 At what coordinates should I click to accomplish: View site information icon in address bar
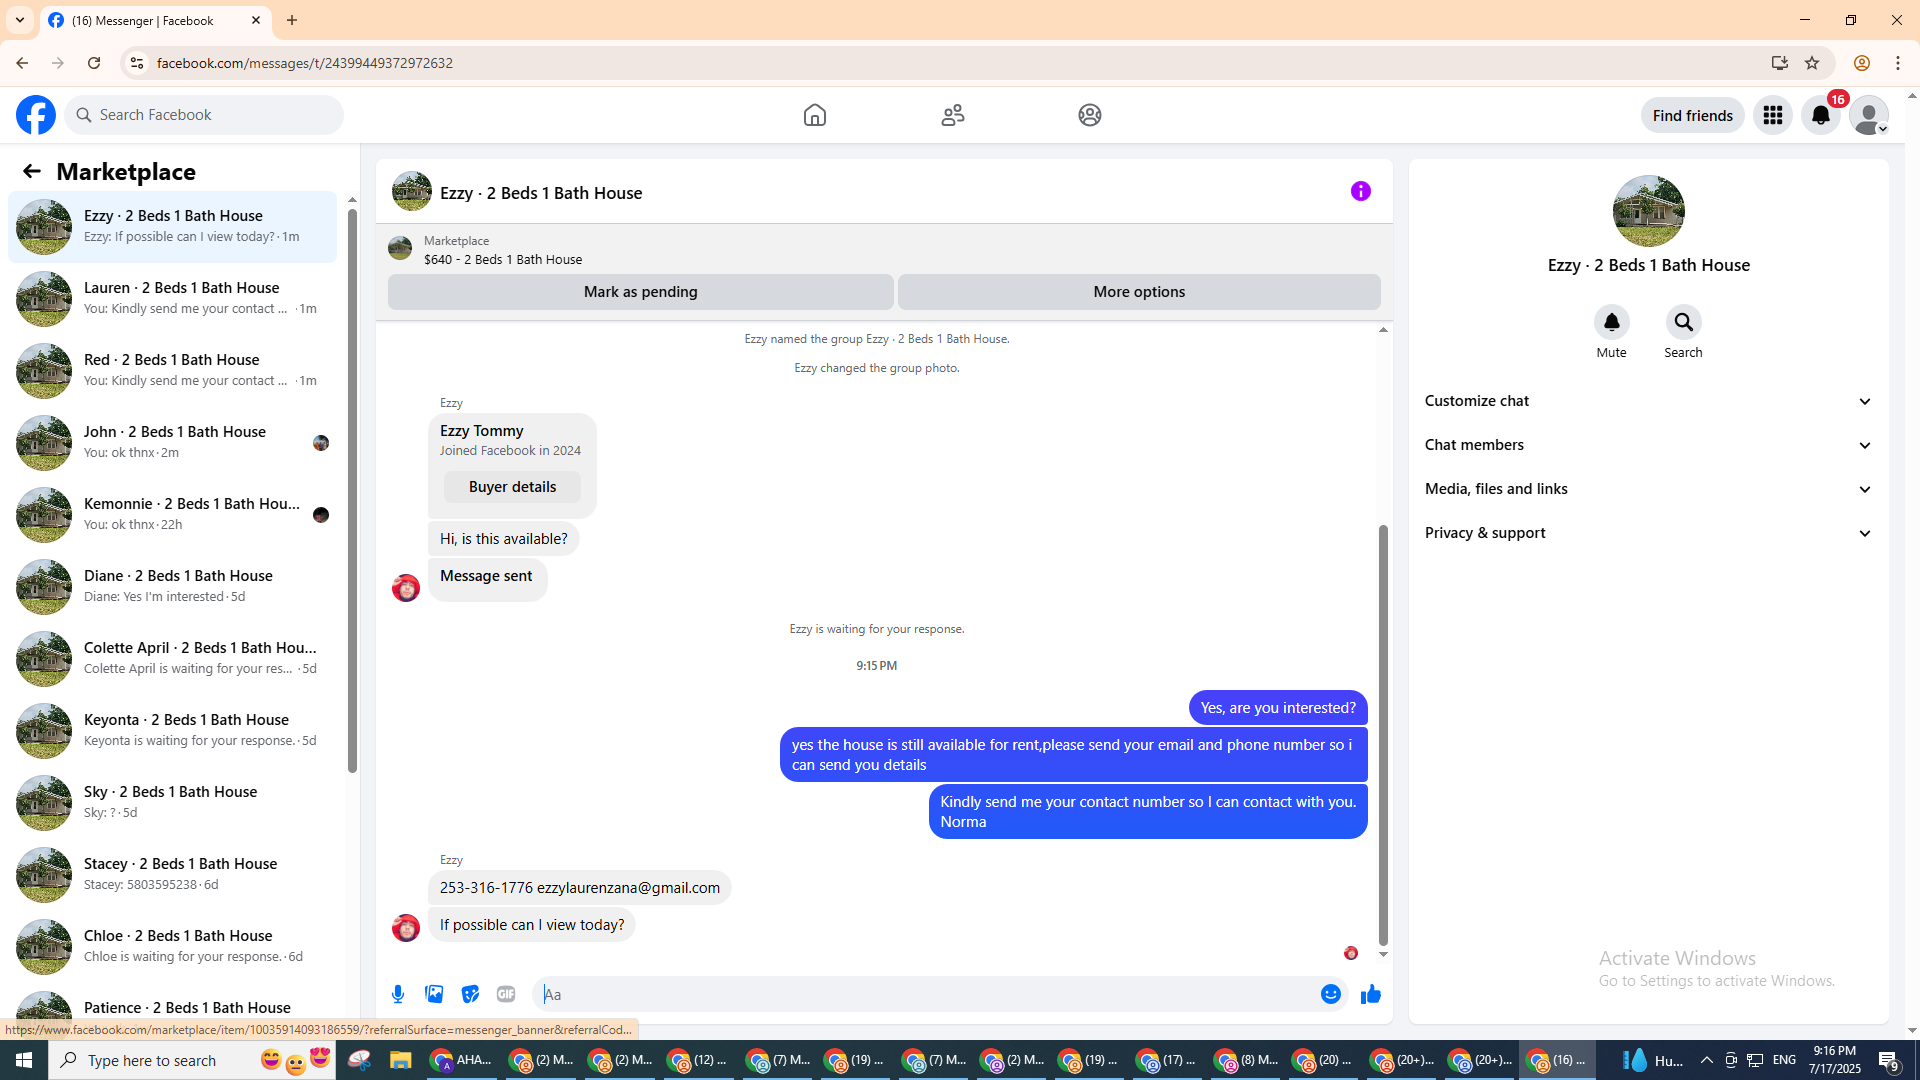[137, 63]
